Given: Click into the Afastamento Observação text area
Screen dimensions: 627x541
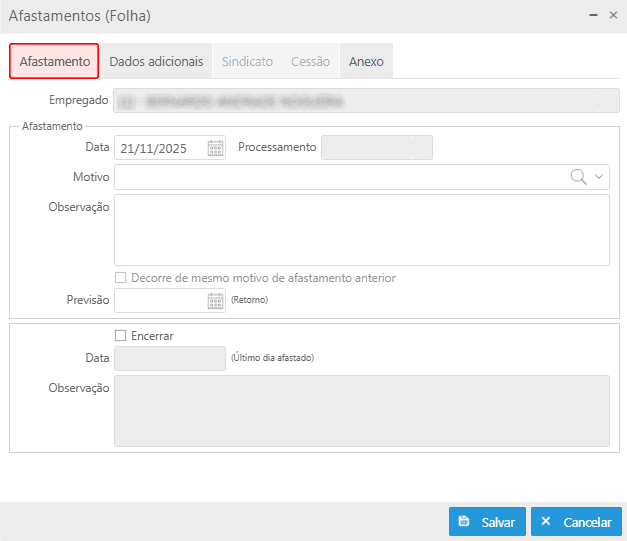Looking at the screenshot, I should (362, 230).
